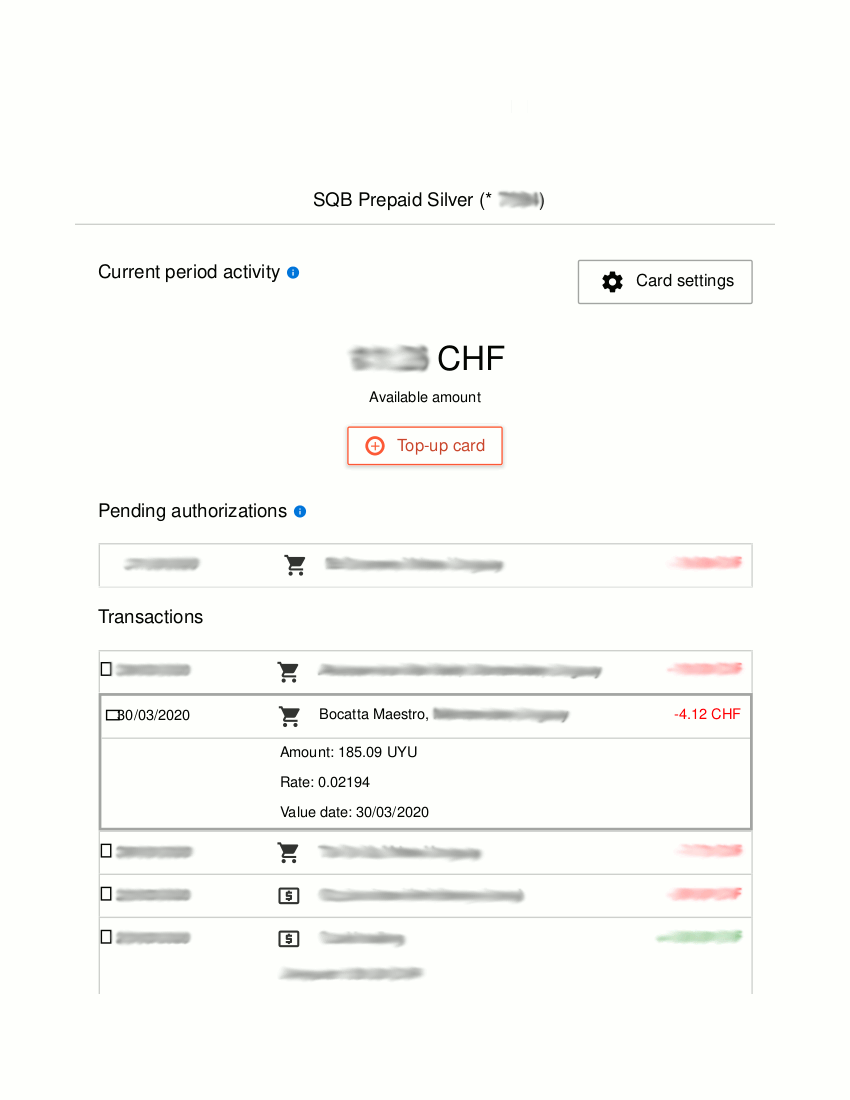Viewport: 850px width, 1100px height.
Task: Collapse the expanded 30/03/2020 transaction details
Action: pyautogui.click(x=112, y=715)
